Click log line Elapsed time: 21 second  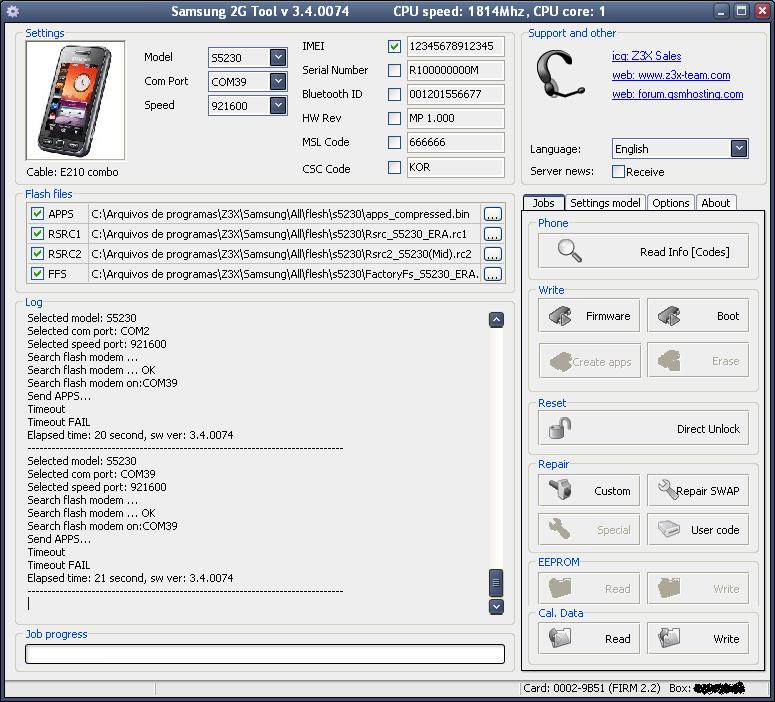click(130, 578)
